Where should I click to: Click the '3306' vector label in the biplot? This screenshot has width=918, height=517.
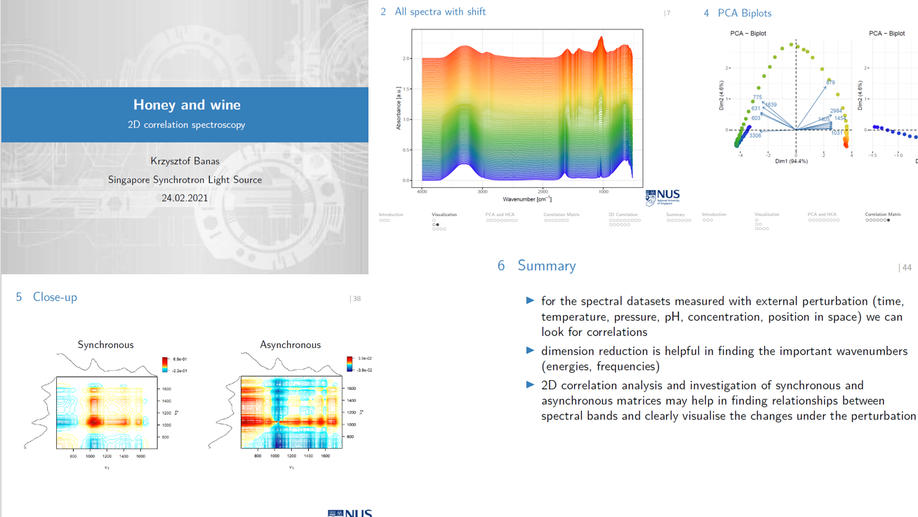755,135
